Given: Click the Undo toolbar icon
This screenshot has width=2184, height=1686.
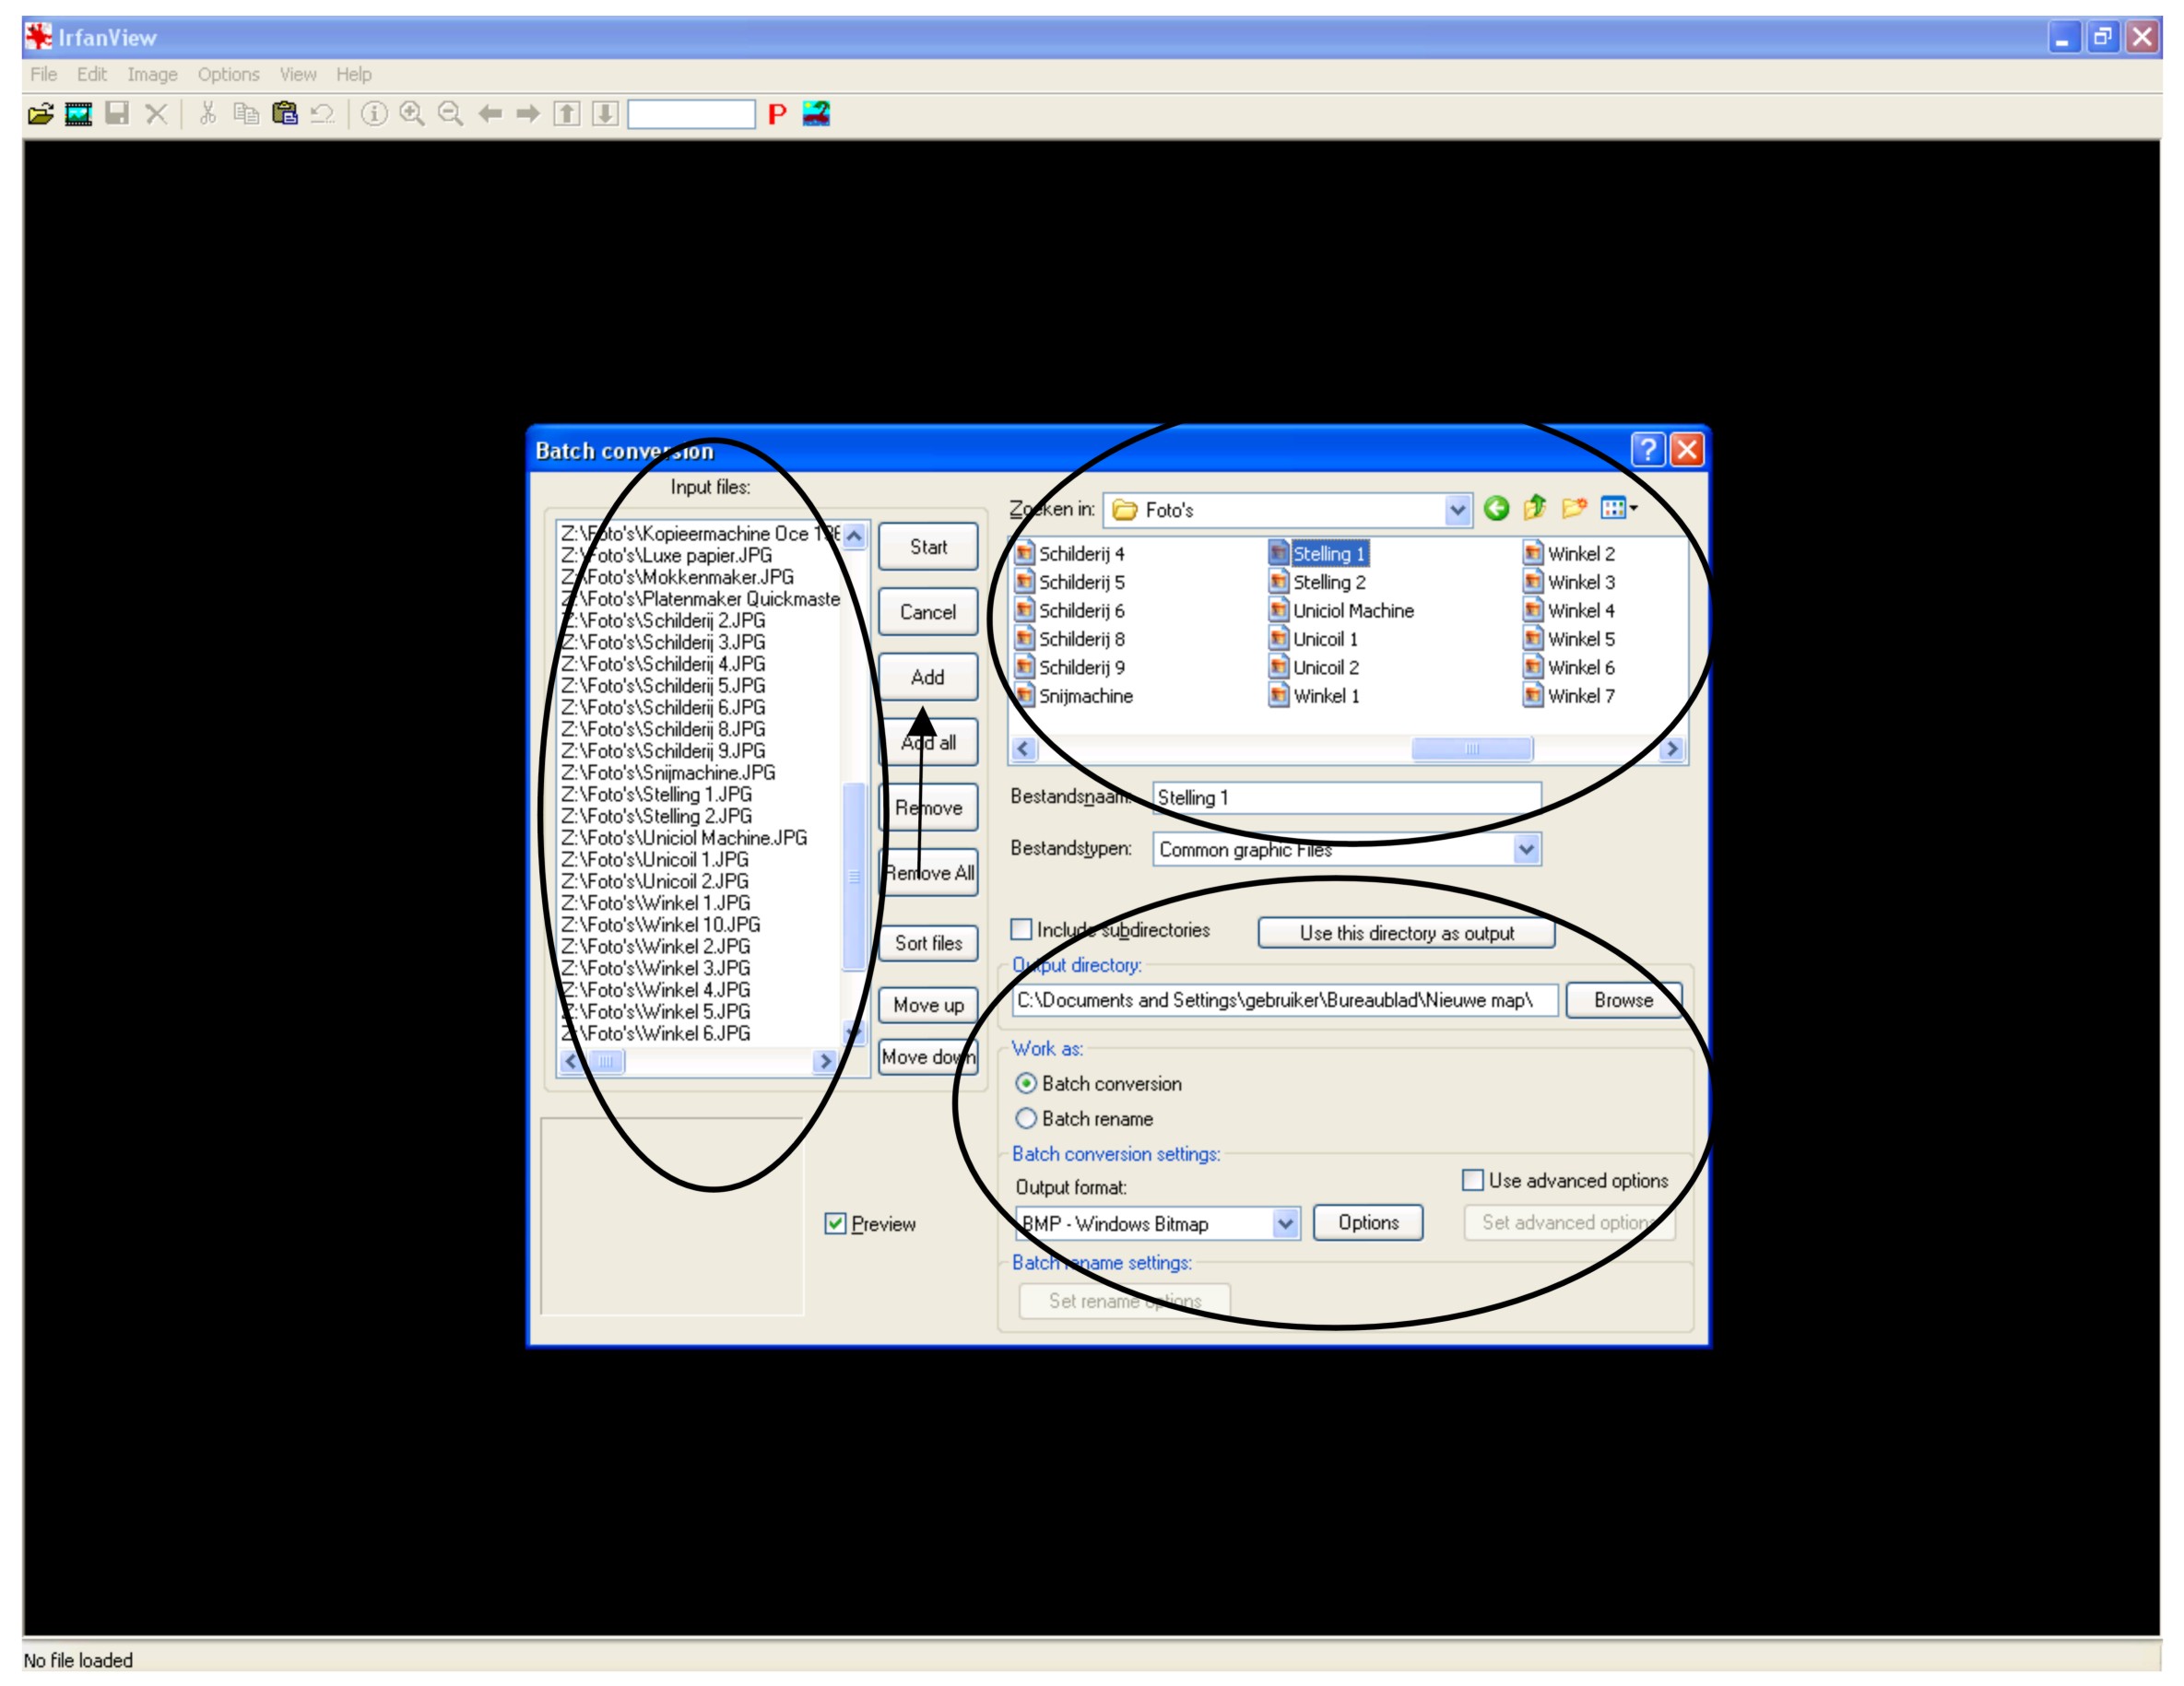Looking at the screenshot, I should [322, 114].
